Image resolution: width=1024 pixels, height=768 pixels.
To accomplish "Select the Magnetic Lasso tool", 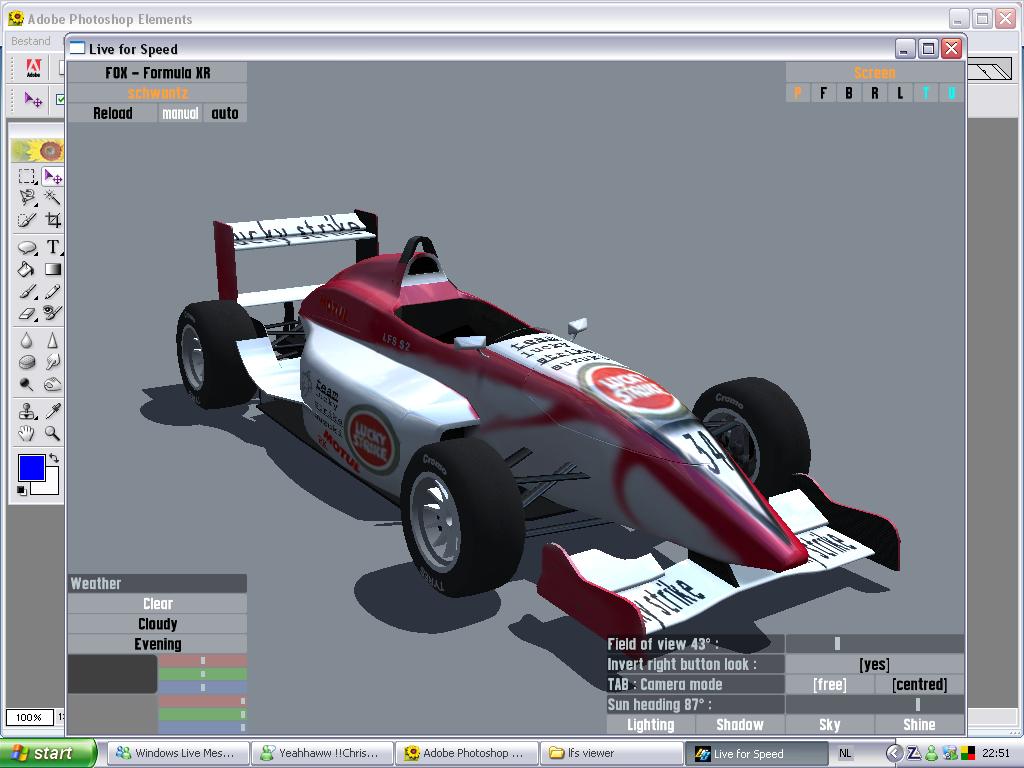I will [27, 197].
